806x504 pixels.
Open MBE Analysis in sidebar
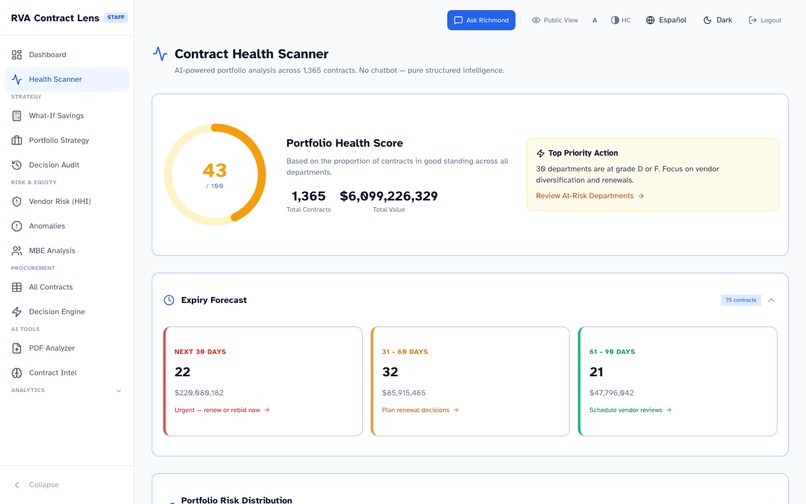[x=67, y=251]
